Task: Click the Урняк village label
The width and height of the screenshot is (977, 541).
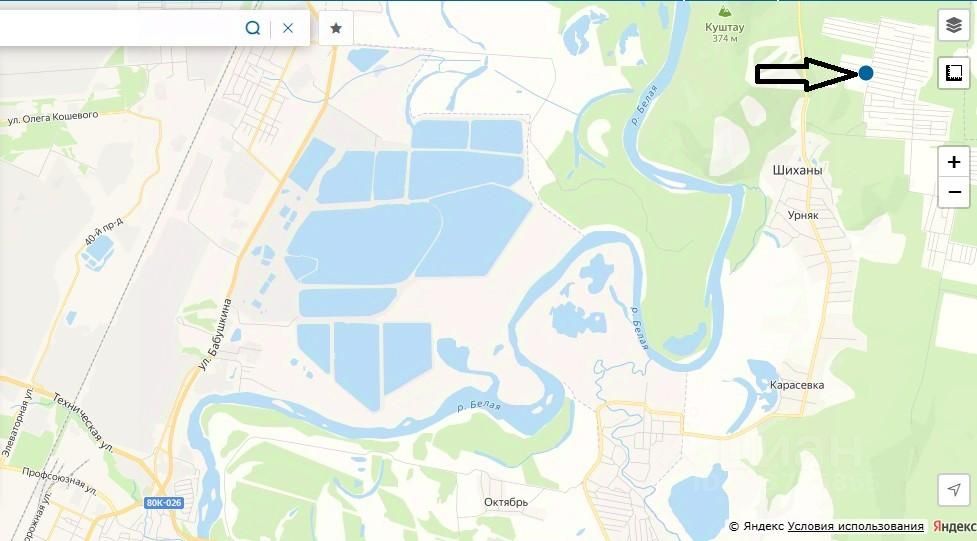Action: pyautogui.click(x=803, y=215)
